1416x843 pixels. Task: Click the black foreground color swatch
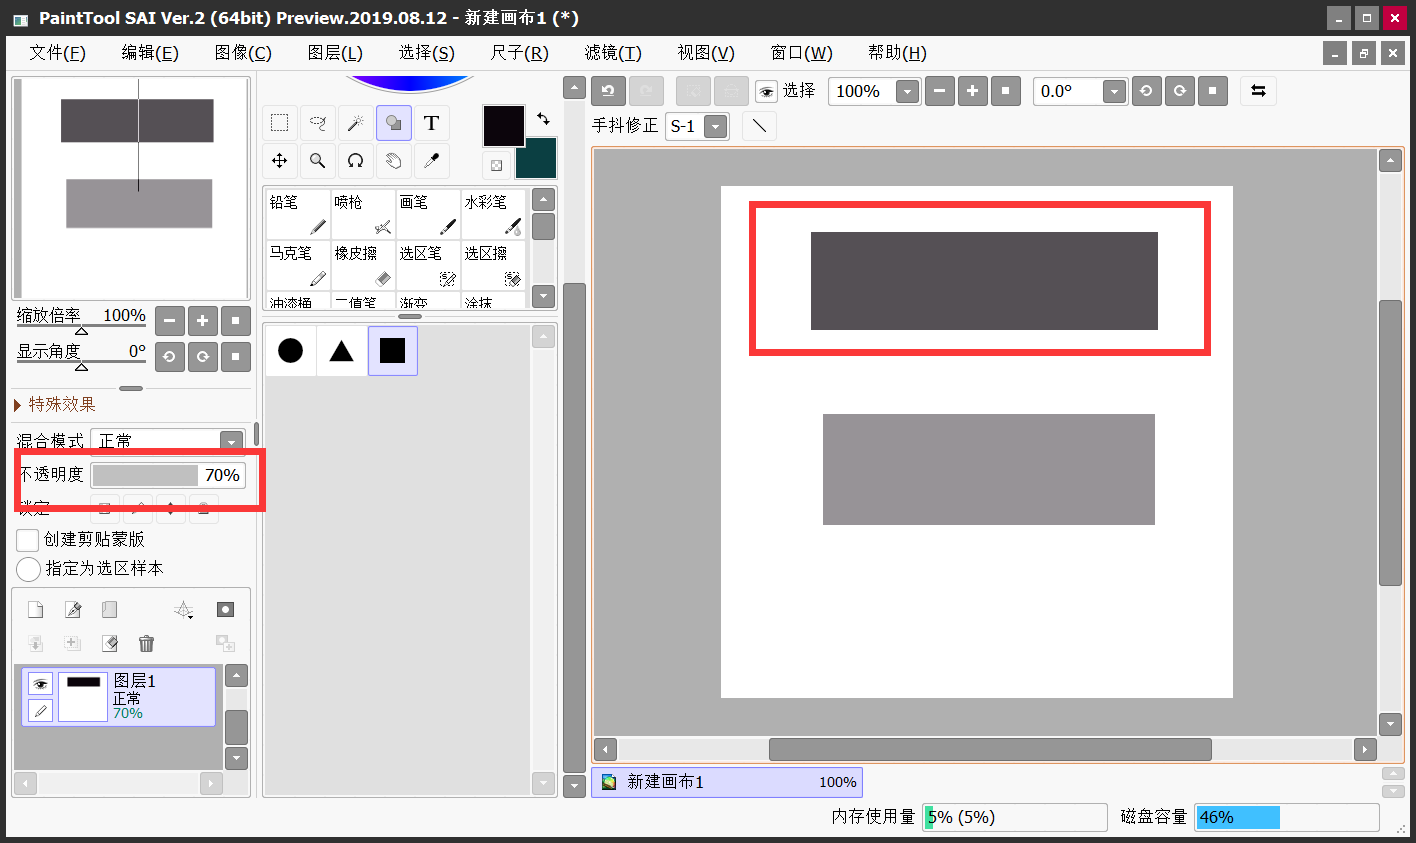(503, 126)
